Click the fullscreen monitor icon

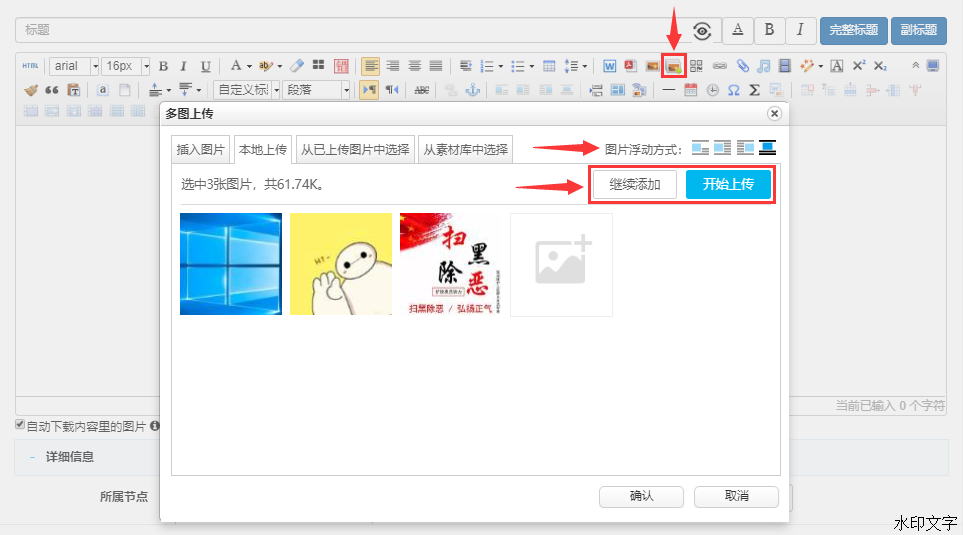coord(933,66)
